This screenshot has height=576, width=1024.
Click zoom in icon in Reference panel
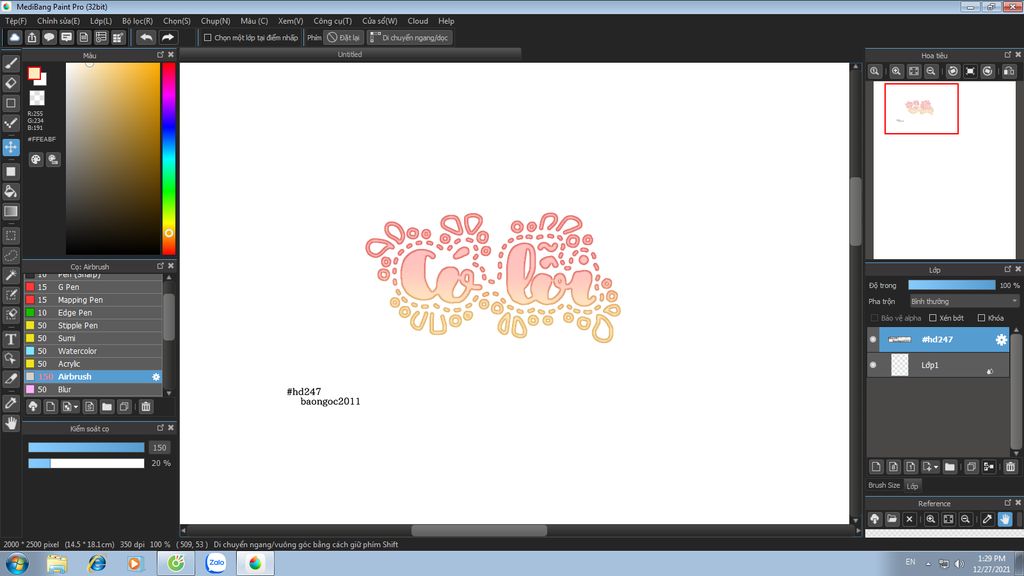click(931, 519)
